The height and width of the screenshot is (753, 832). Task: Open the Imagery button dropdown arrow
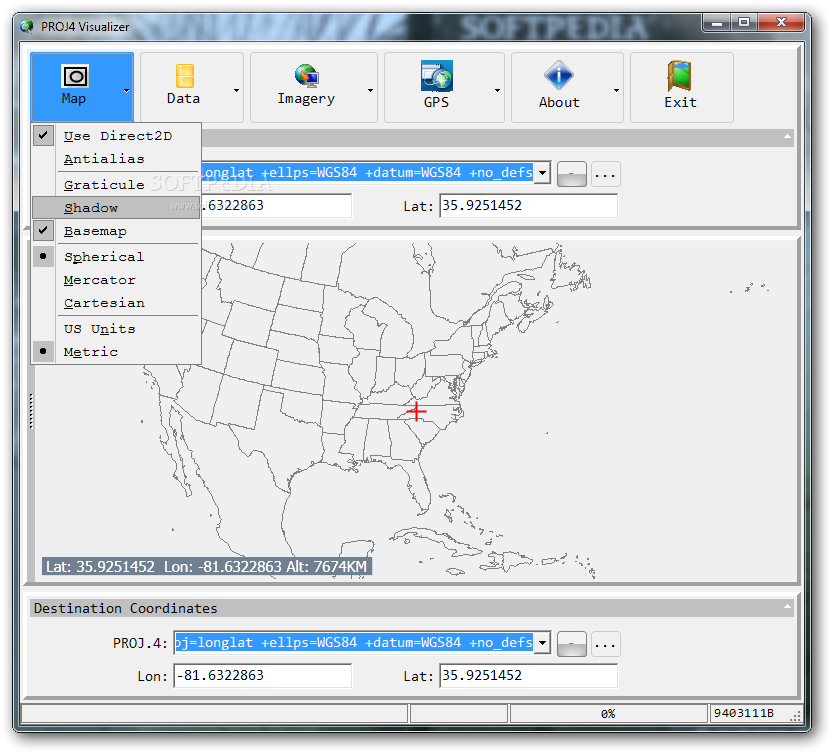point(370,90)
